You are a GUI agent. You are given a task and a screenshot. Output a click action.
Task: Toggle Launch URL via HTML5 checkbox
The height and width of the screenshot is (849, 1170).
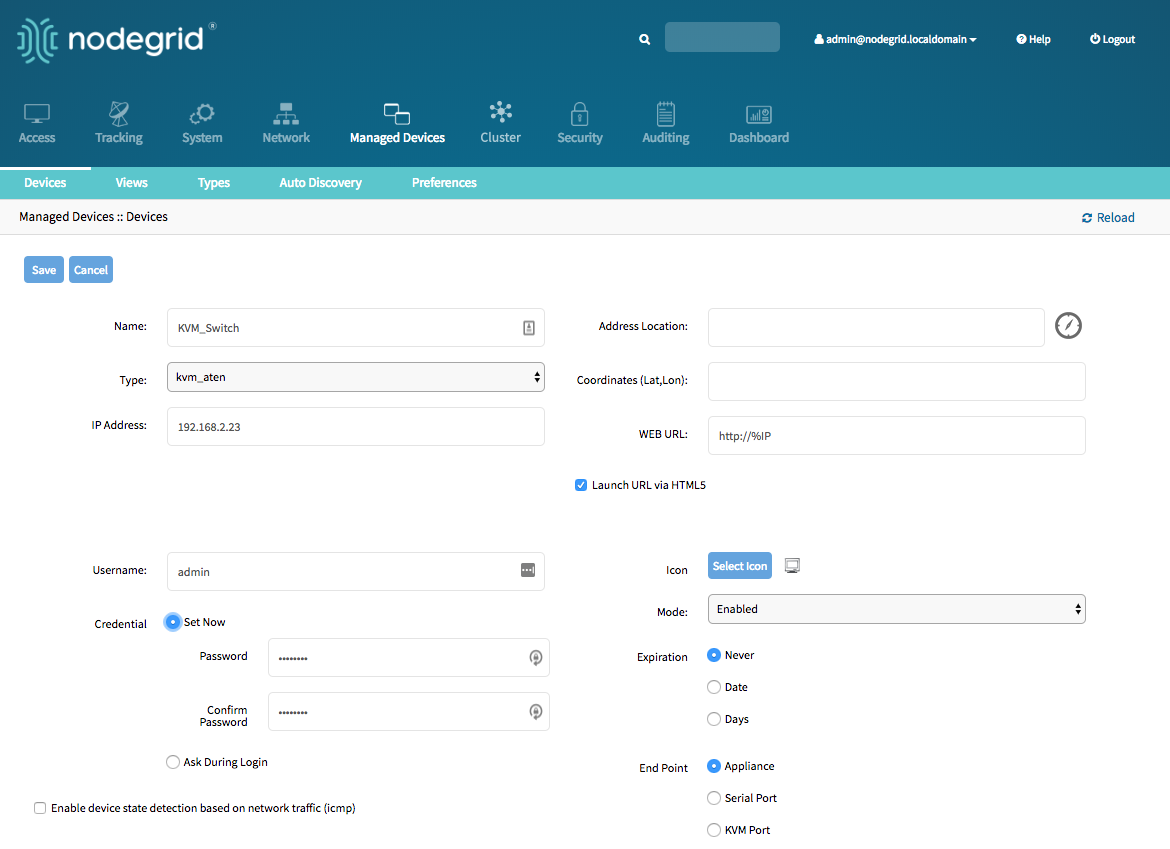[x=581, y=485]
